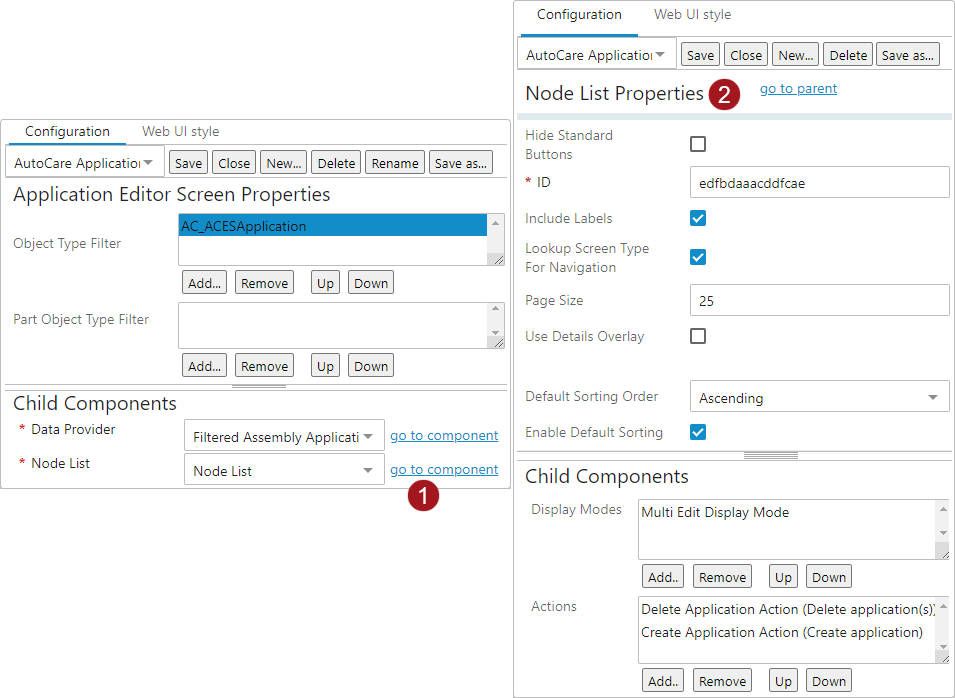Click Add... under Part Object Type Filter
The height and width of the screenshot is (698, 955).
(204, 365)
